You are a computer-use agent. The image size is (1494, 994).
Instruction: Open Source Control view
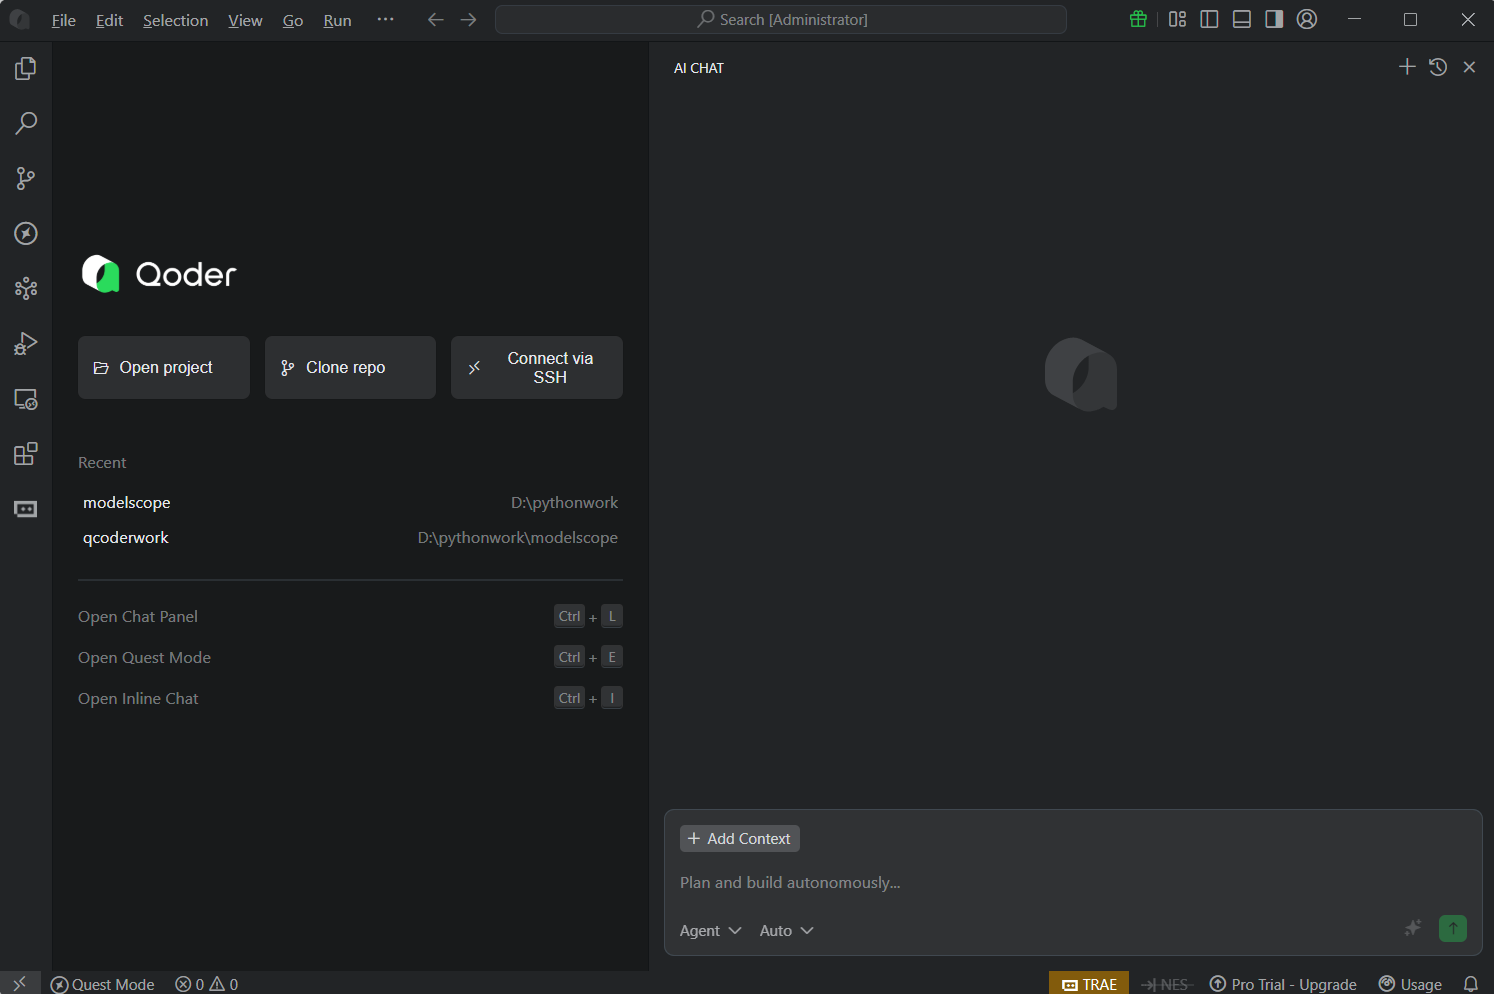point(26,178)
